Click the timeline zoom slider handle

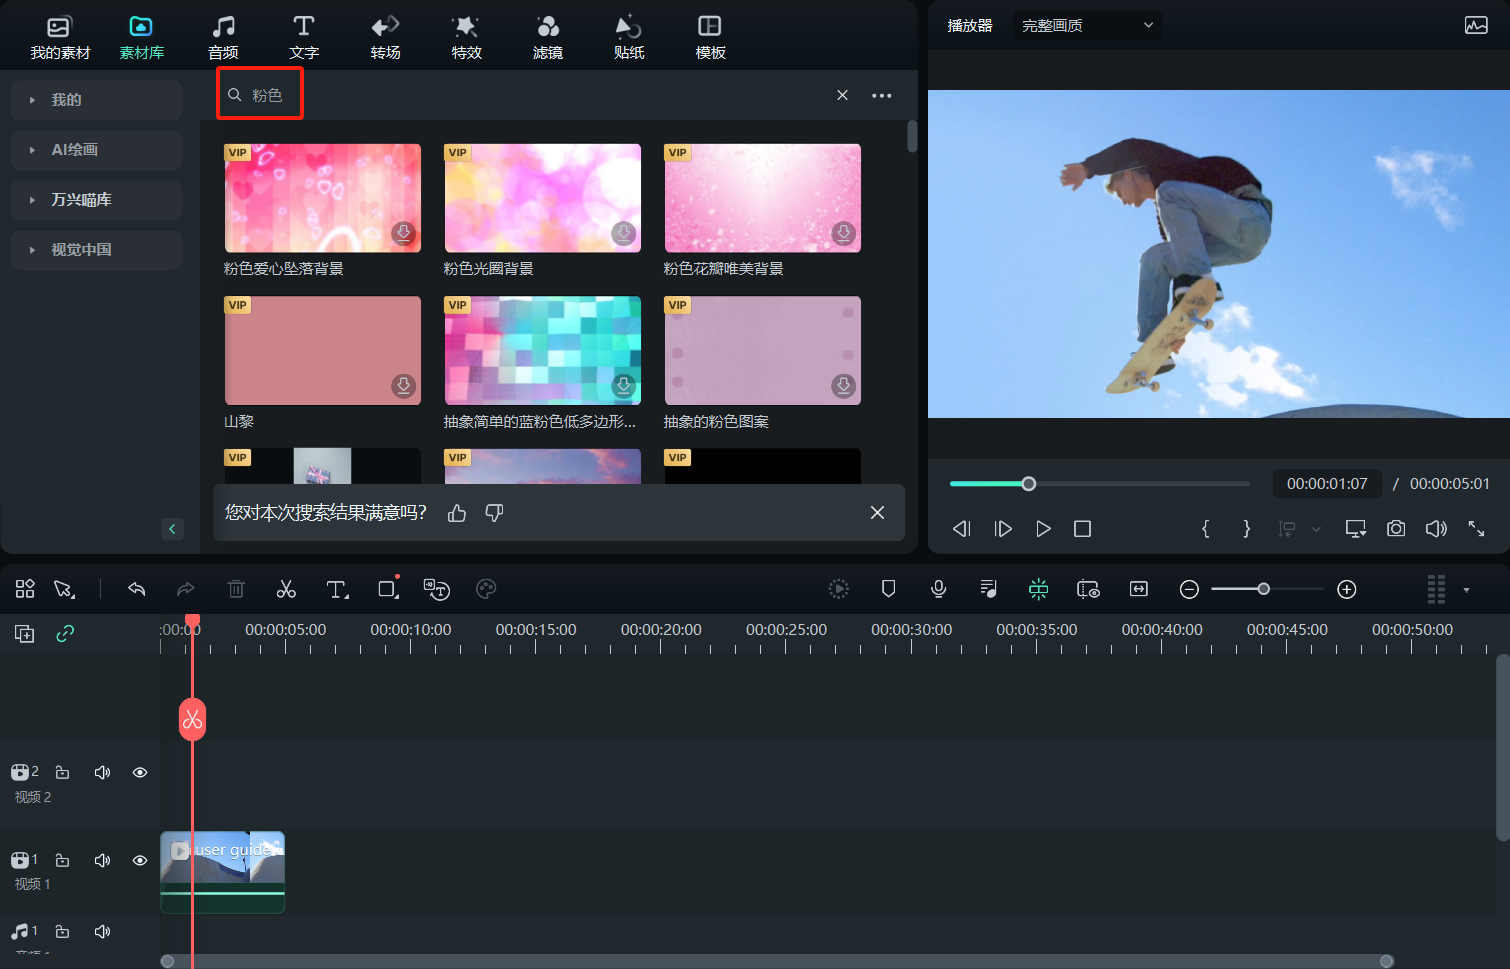[1264, 589]
